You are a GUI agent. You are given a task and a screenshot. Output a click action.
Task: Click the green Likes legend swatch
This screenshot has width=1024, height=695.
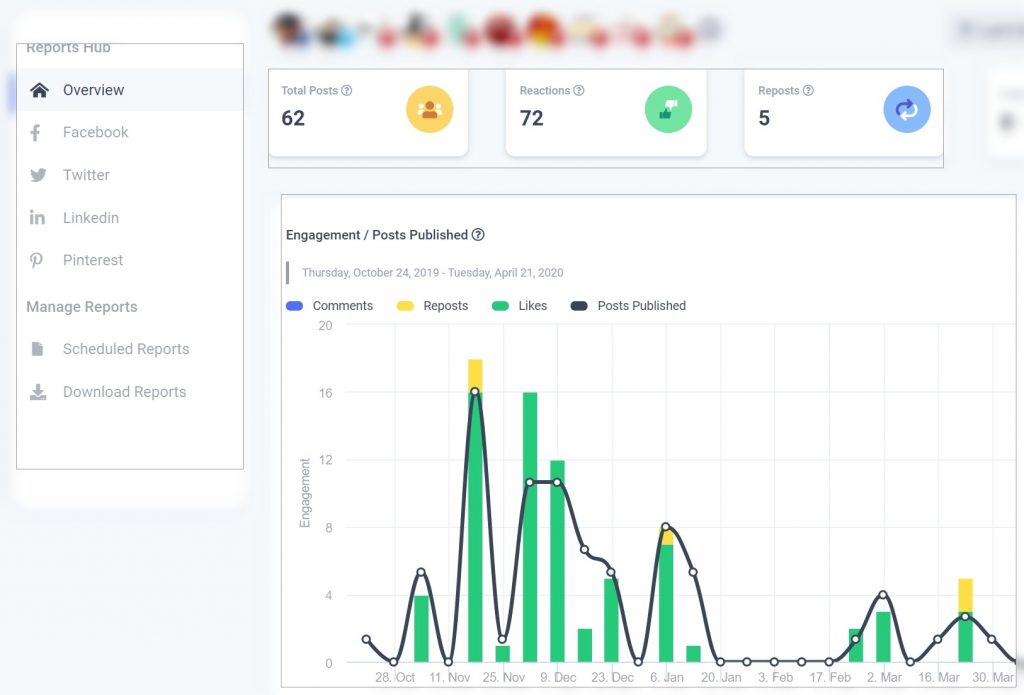click(500, 306)
